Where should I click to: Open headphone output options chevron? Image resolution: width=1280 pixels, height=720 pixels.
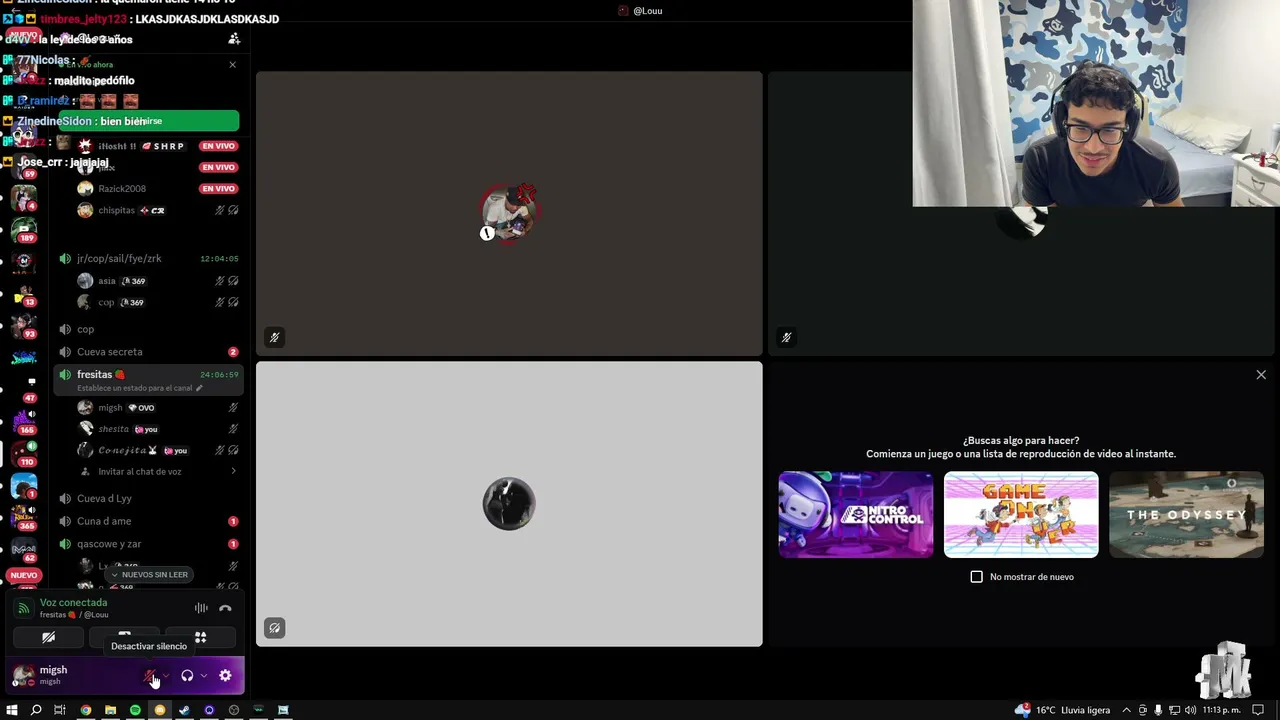click(x=203, y=676)
